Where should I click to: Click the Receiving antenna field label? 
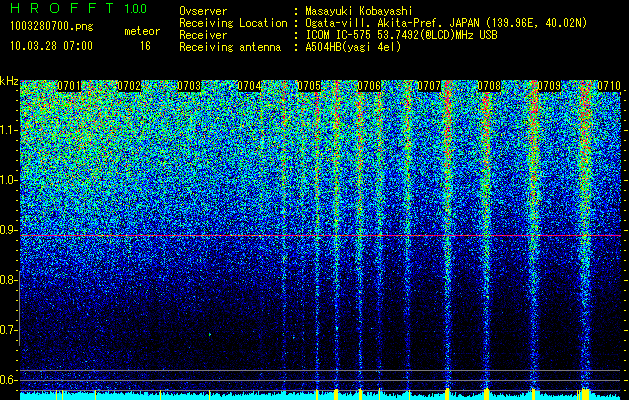click(x=230, y=47)
